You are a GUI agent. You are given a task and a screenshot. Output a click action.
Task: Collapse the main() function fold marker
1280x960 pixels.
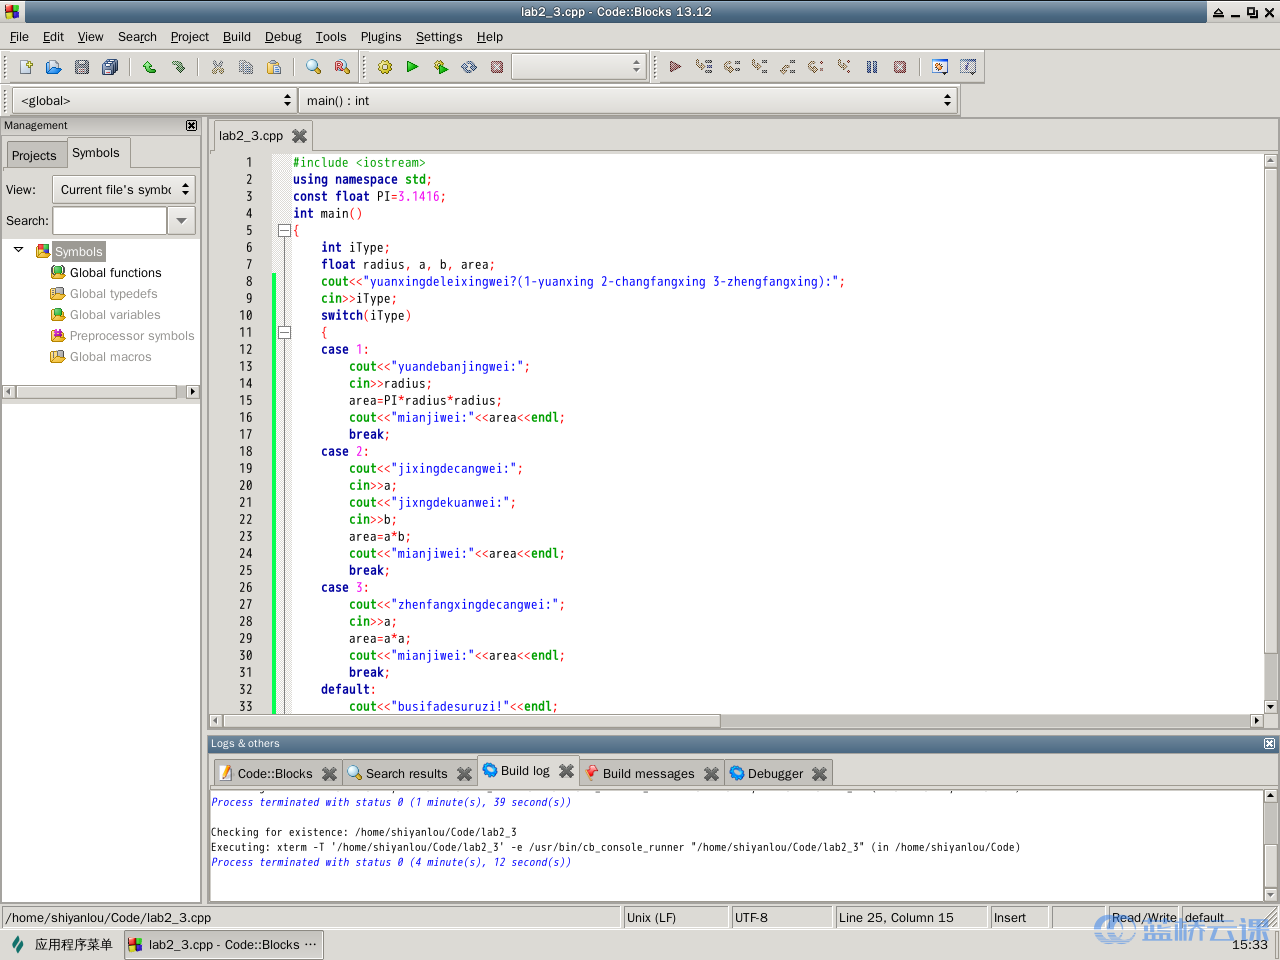[x=285, y=229]
